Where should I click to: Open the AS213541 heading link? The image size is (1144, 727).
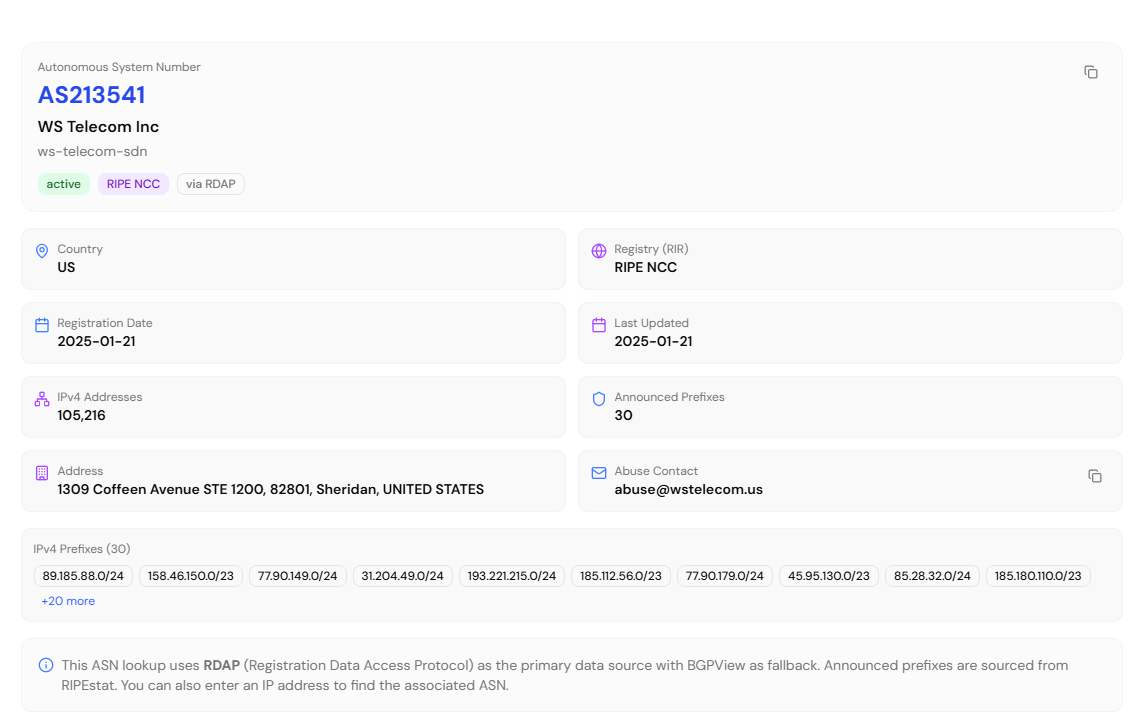91,95
